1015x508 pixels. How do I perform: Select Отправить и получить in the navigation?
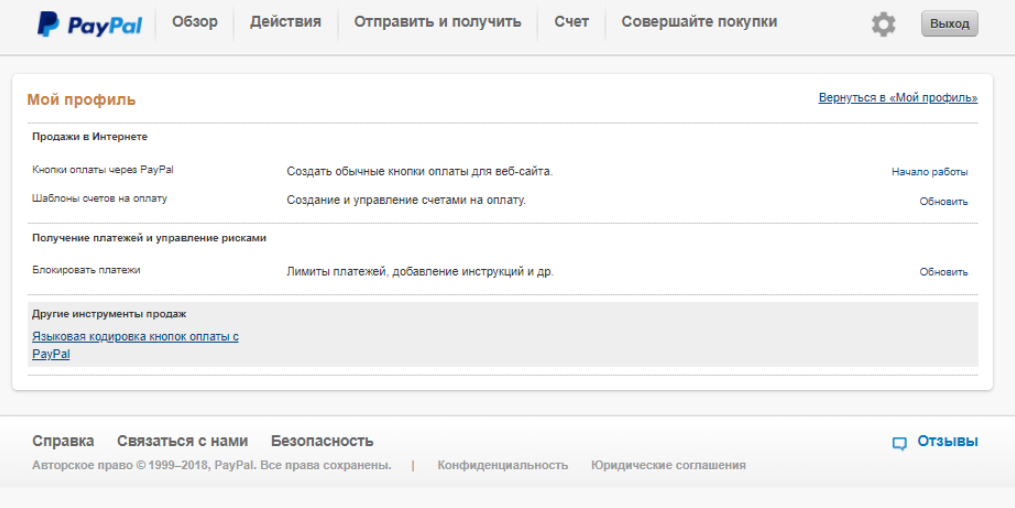[438, 22]
